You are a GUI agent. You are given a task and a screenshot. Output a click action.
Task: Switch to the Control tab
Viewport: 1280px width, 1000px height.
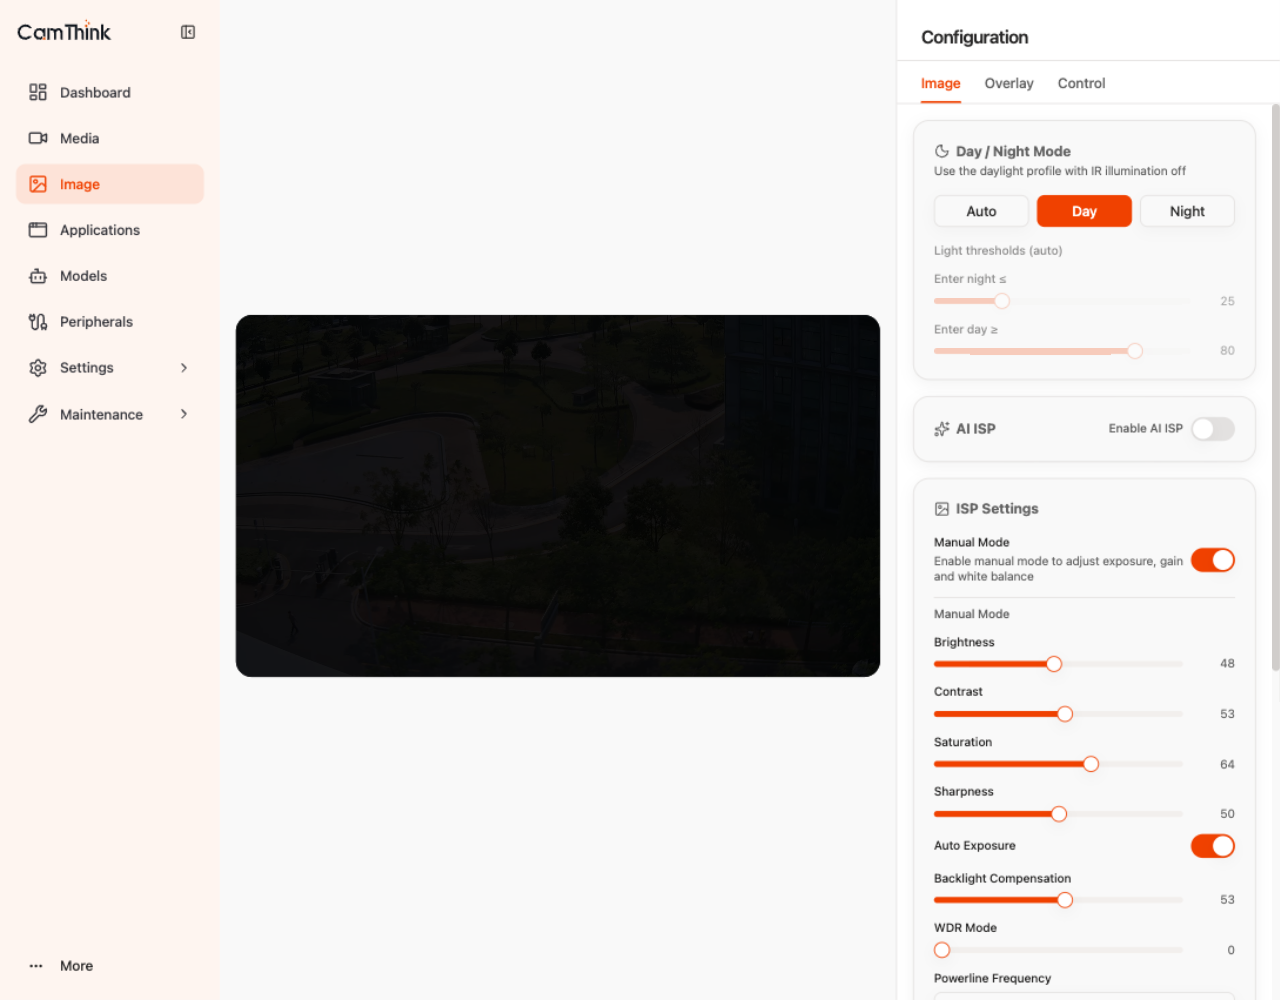pyautogui.click(x=1081, y=83)
